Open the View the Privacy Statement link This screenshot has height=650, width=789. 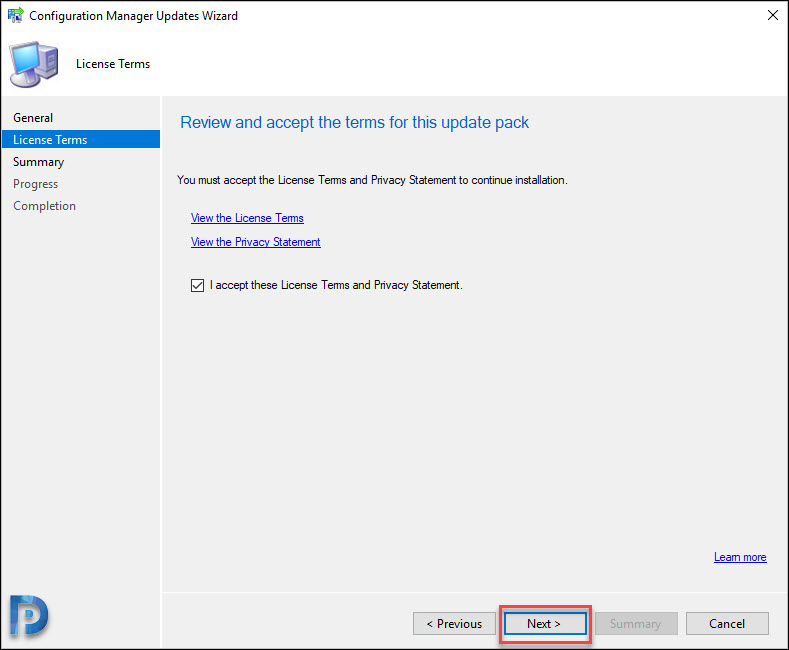pos(256,242)
